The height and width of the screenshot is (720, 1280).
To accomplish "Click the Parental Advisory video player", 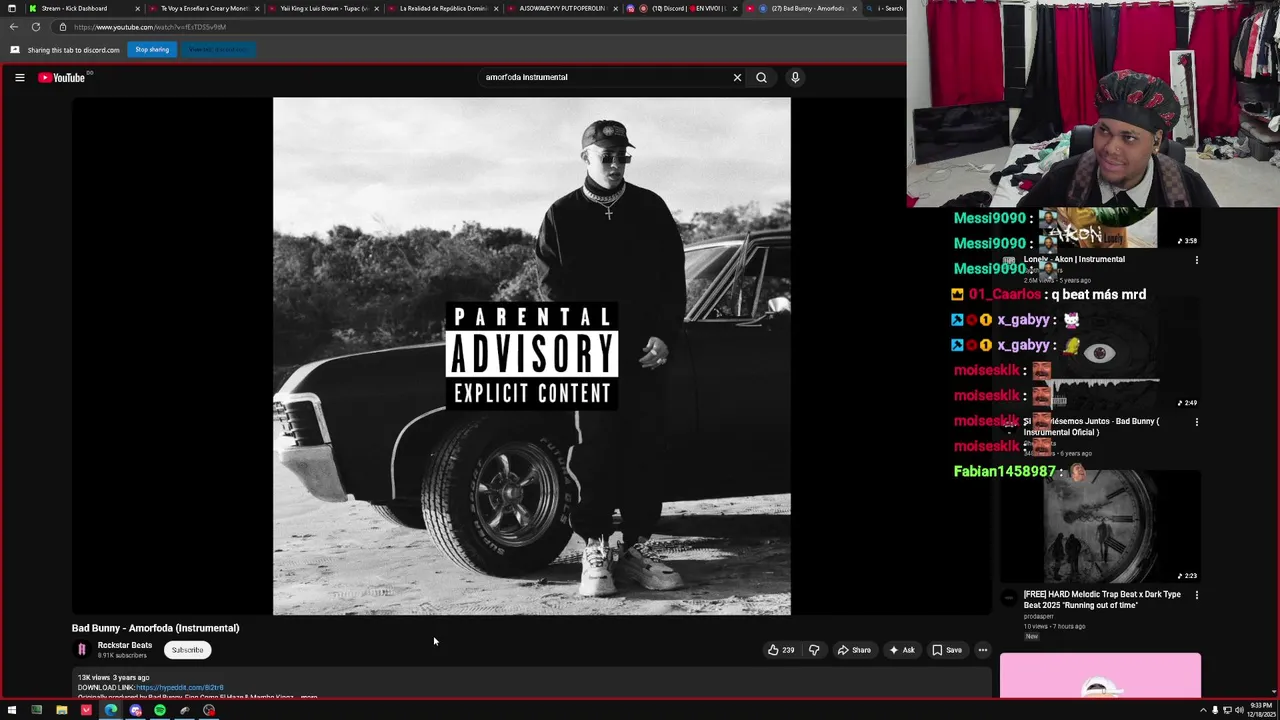I will click(532, 356).
